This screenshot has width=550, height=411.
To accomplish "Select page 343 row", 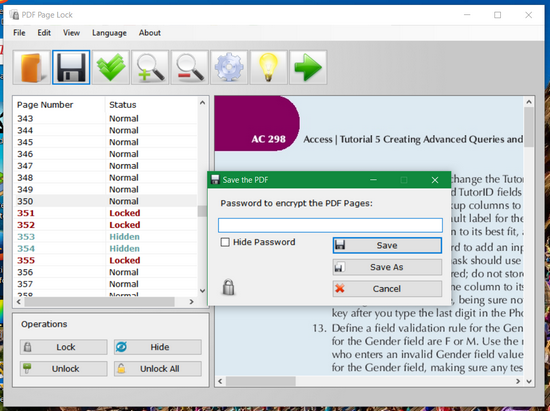I will point(106,119).
